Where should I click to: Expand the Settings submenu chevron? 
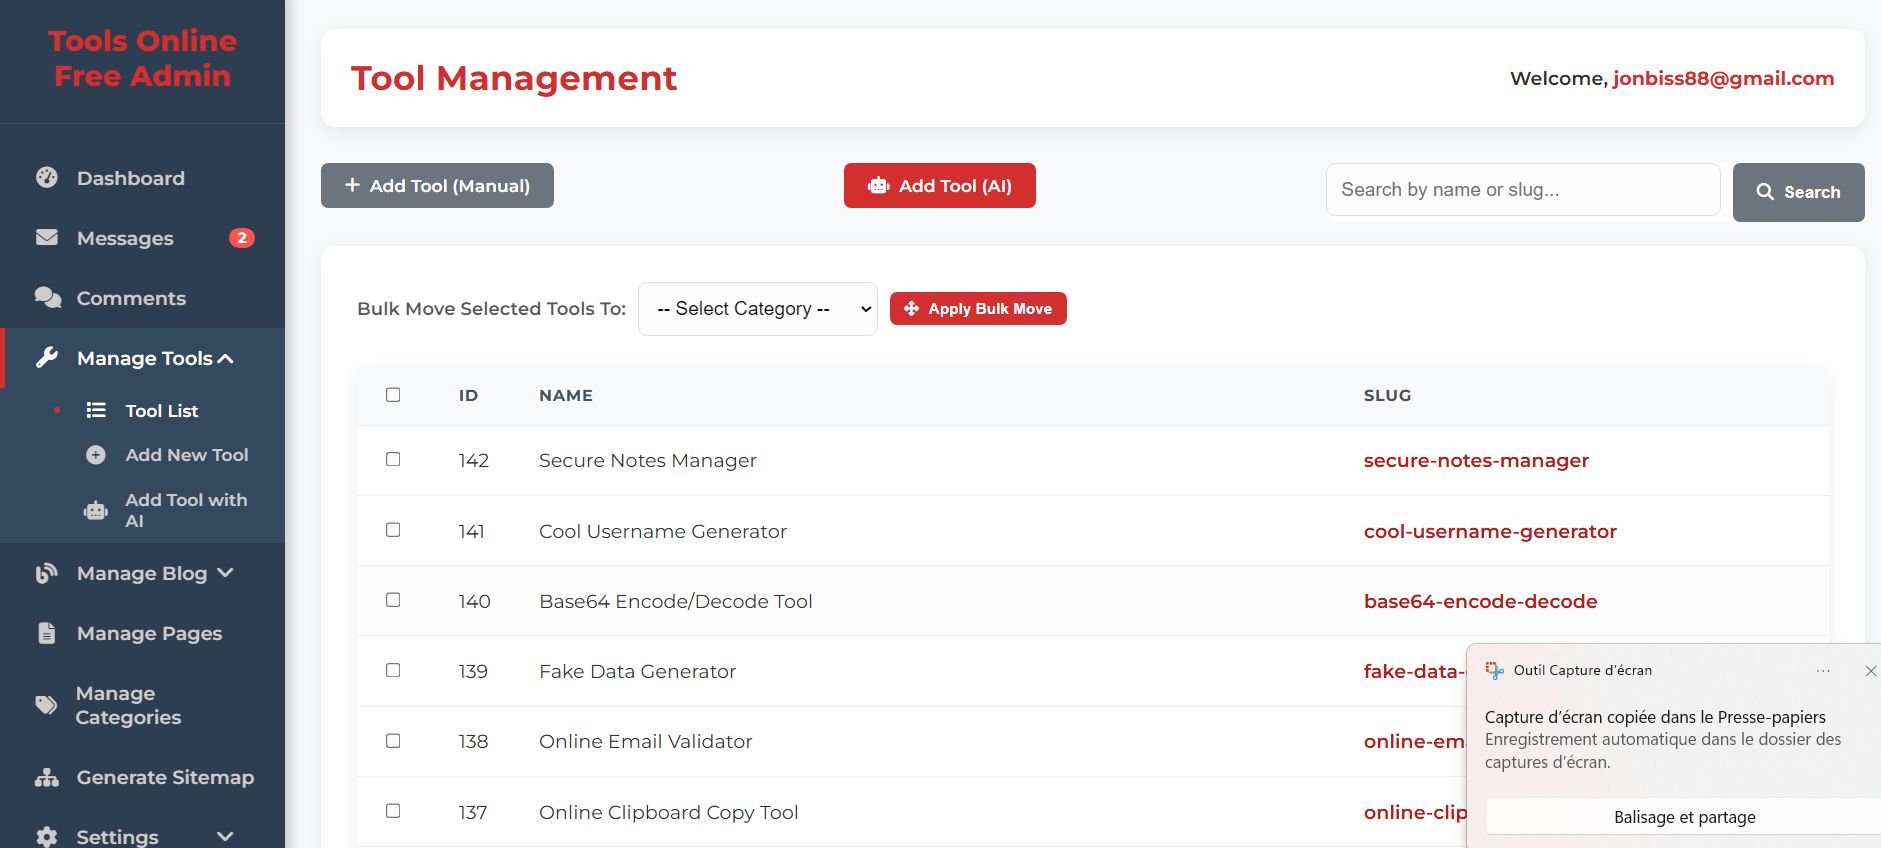(225, 836)
